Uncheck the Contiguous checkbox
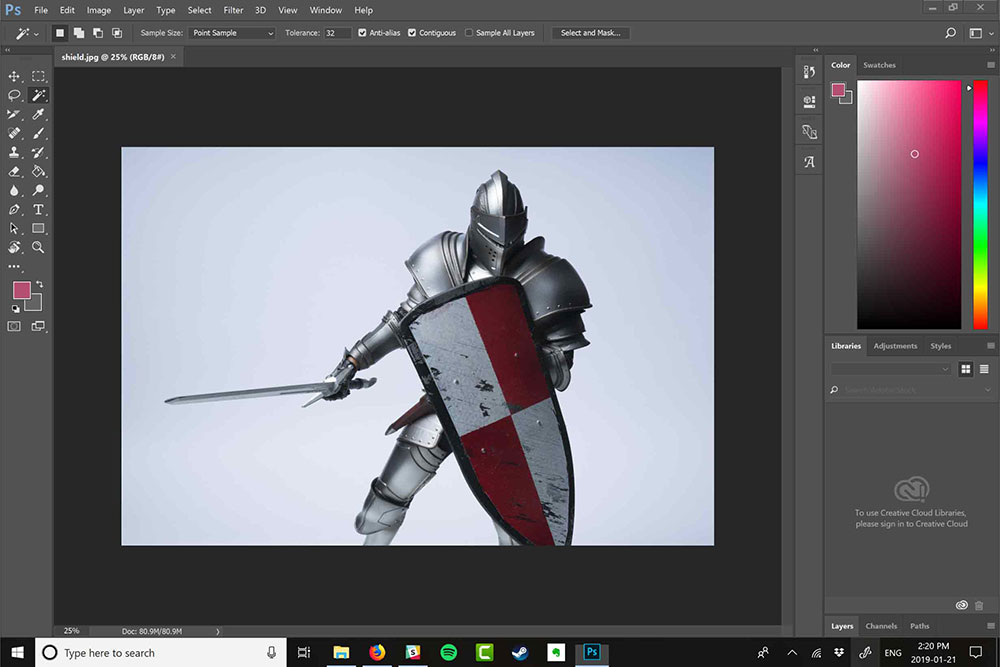The image size is (1000, 667). coord(412,33)
